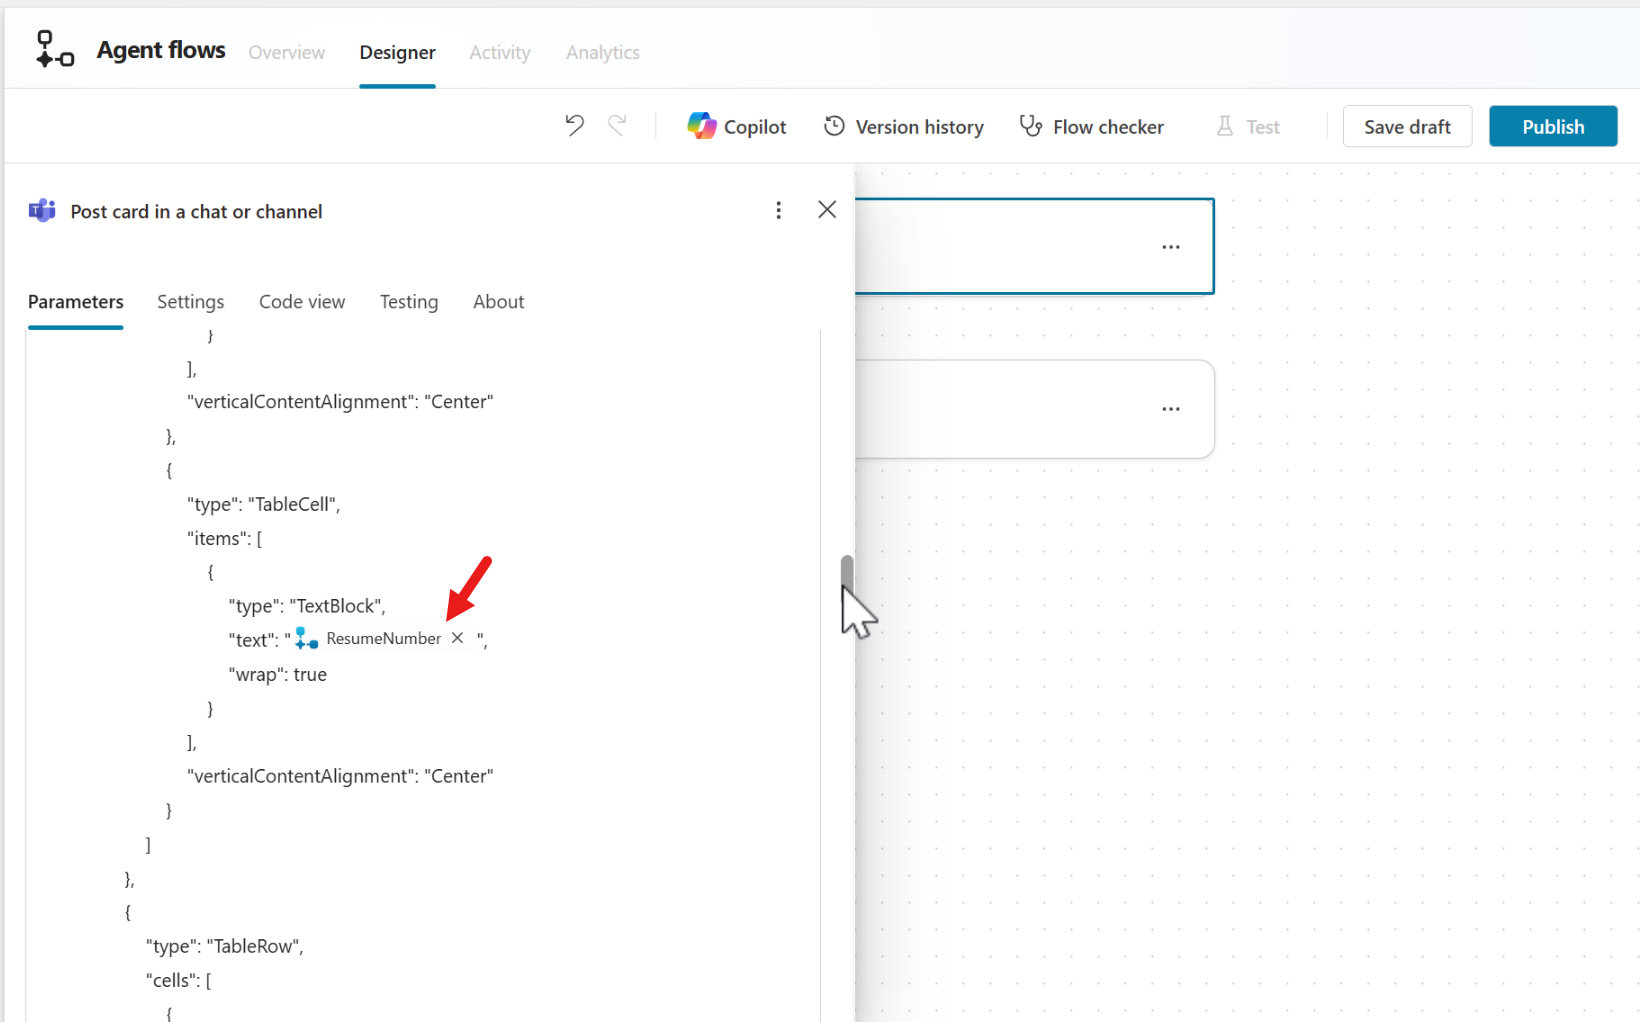Open ellipsis menu on second flow card
Screen dimensions: 1640x1022
tap(1170, 409)
